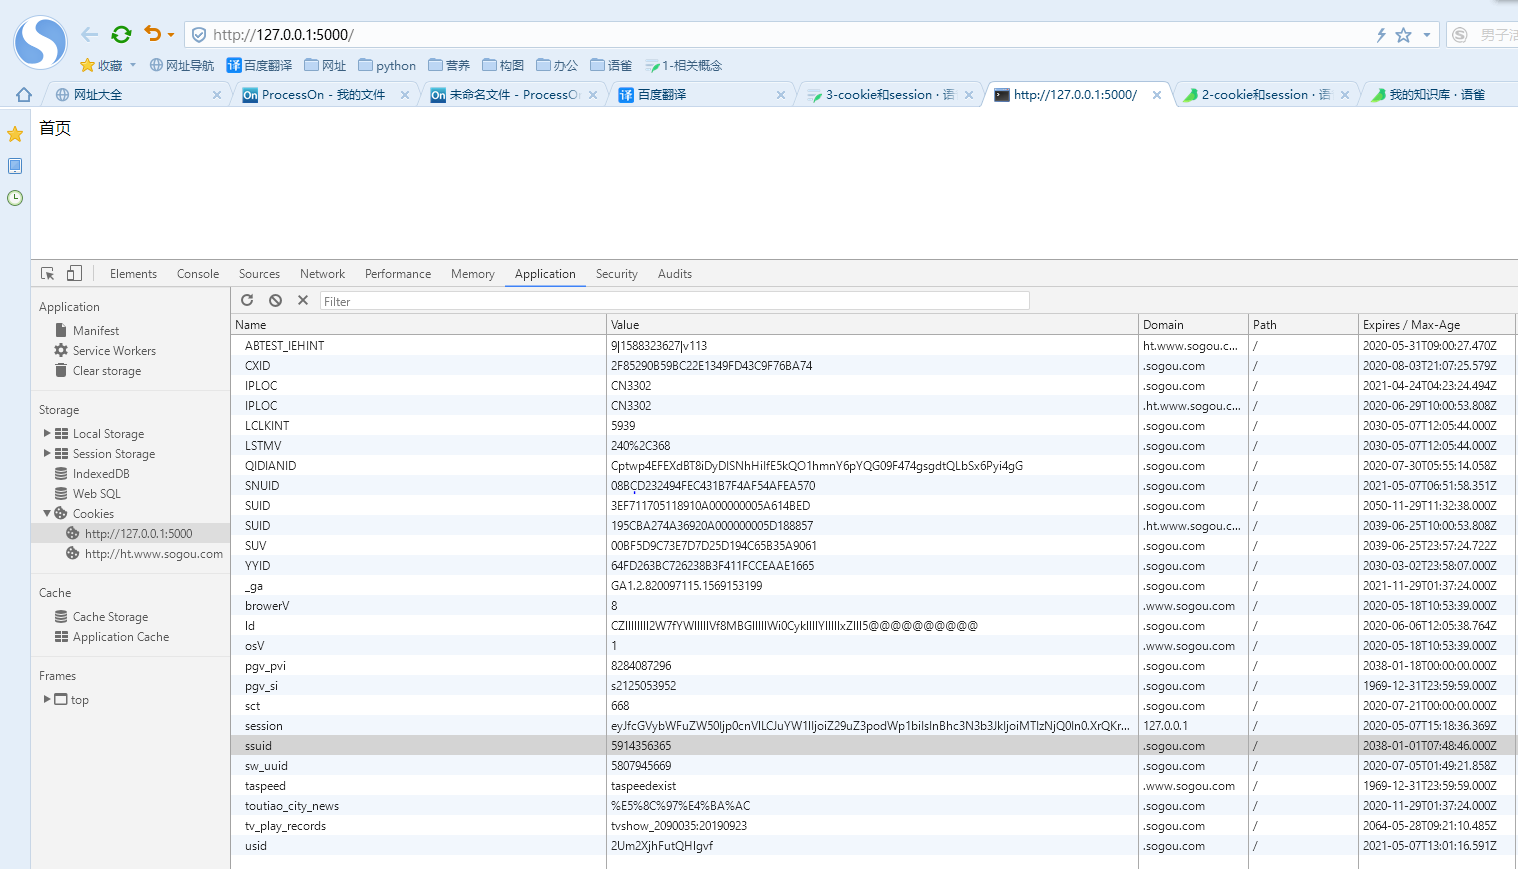Toggle the device toolbar icon
Screen dimensions: 1518x869
[74, 273]
